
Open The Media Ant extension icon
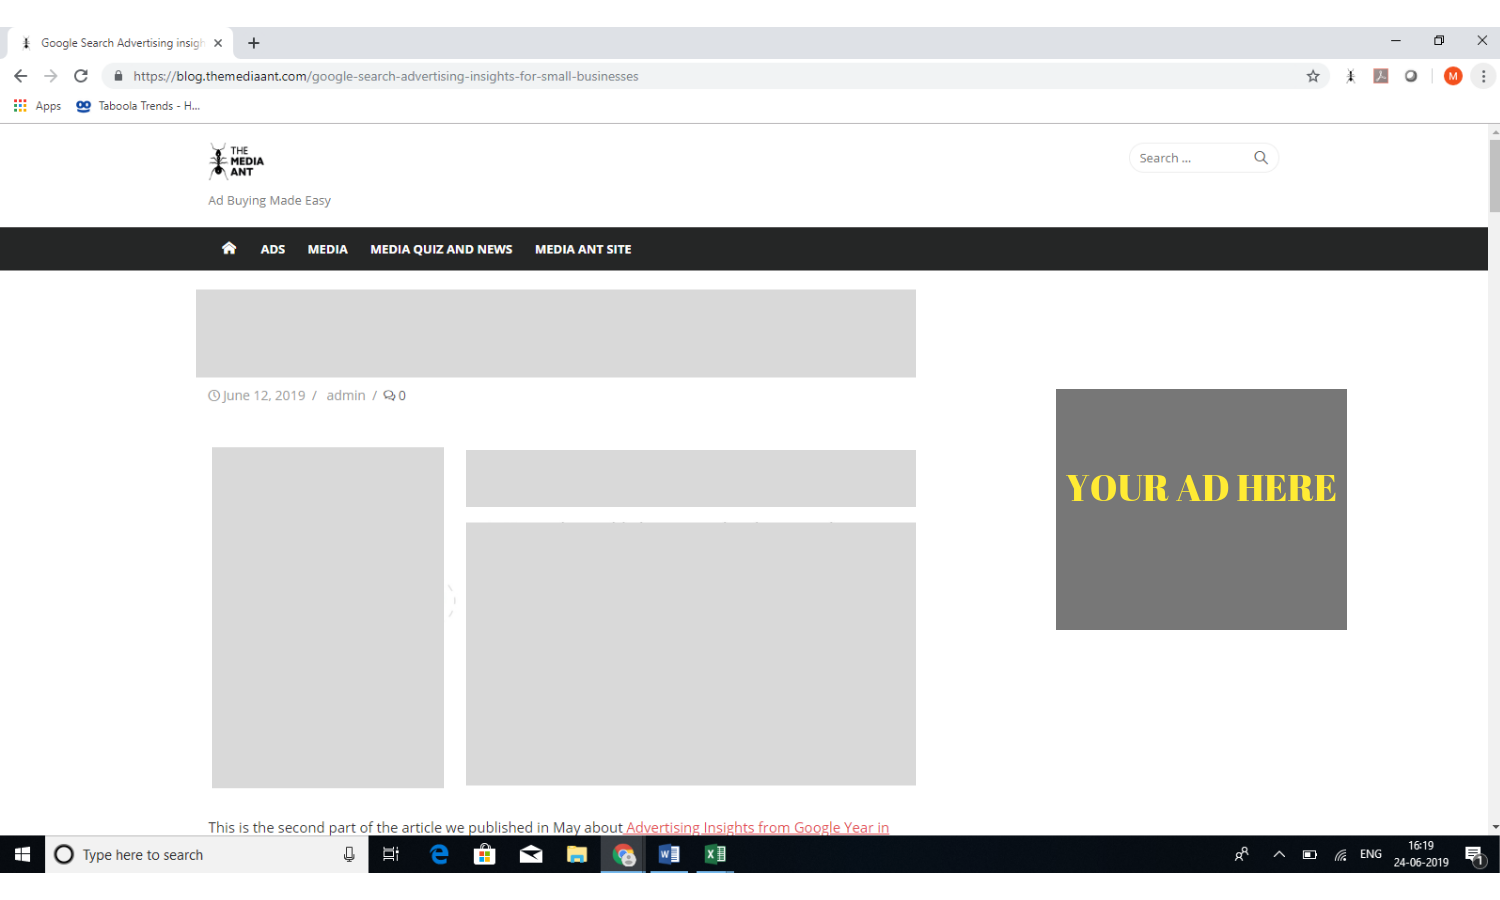click(1351, 75)
